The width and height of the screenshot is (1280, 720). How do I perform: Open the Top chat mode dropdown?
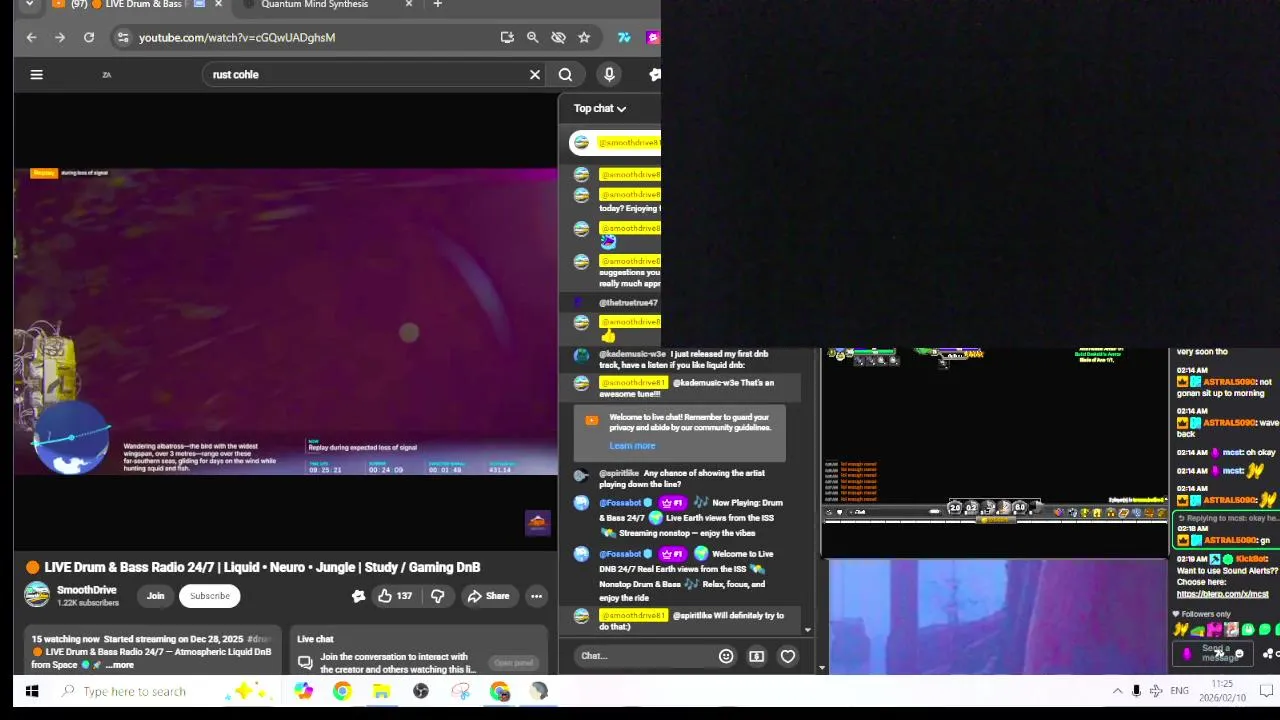click(600, 108)
